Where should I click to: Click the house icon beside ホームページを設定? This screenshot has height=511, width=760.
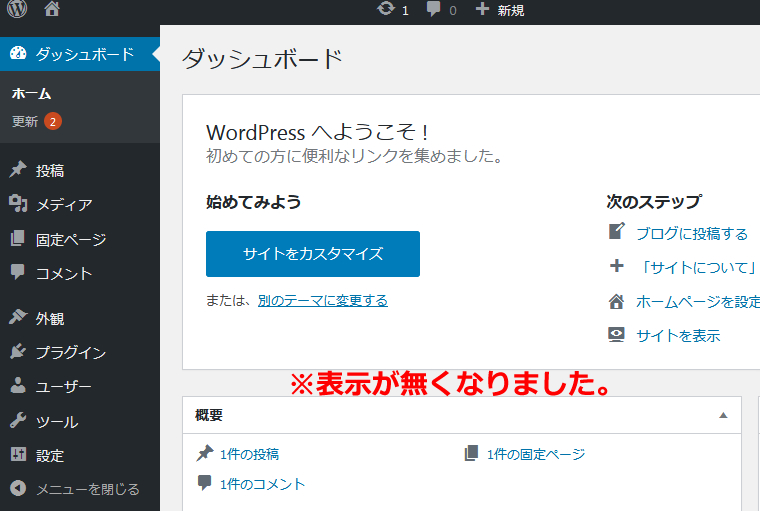click(617, 301)
